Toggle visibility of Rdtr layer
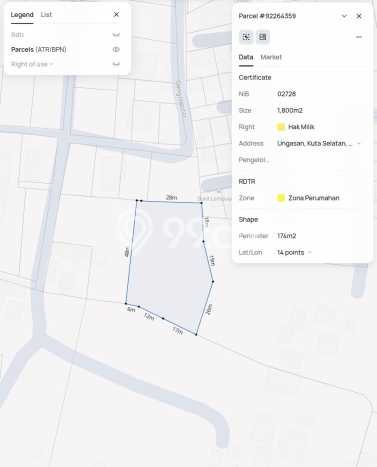377x467 pixels. (x=116, y=35)
